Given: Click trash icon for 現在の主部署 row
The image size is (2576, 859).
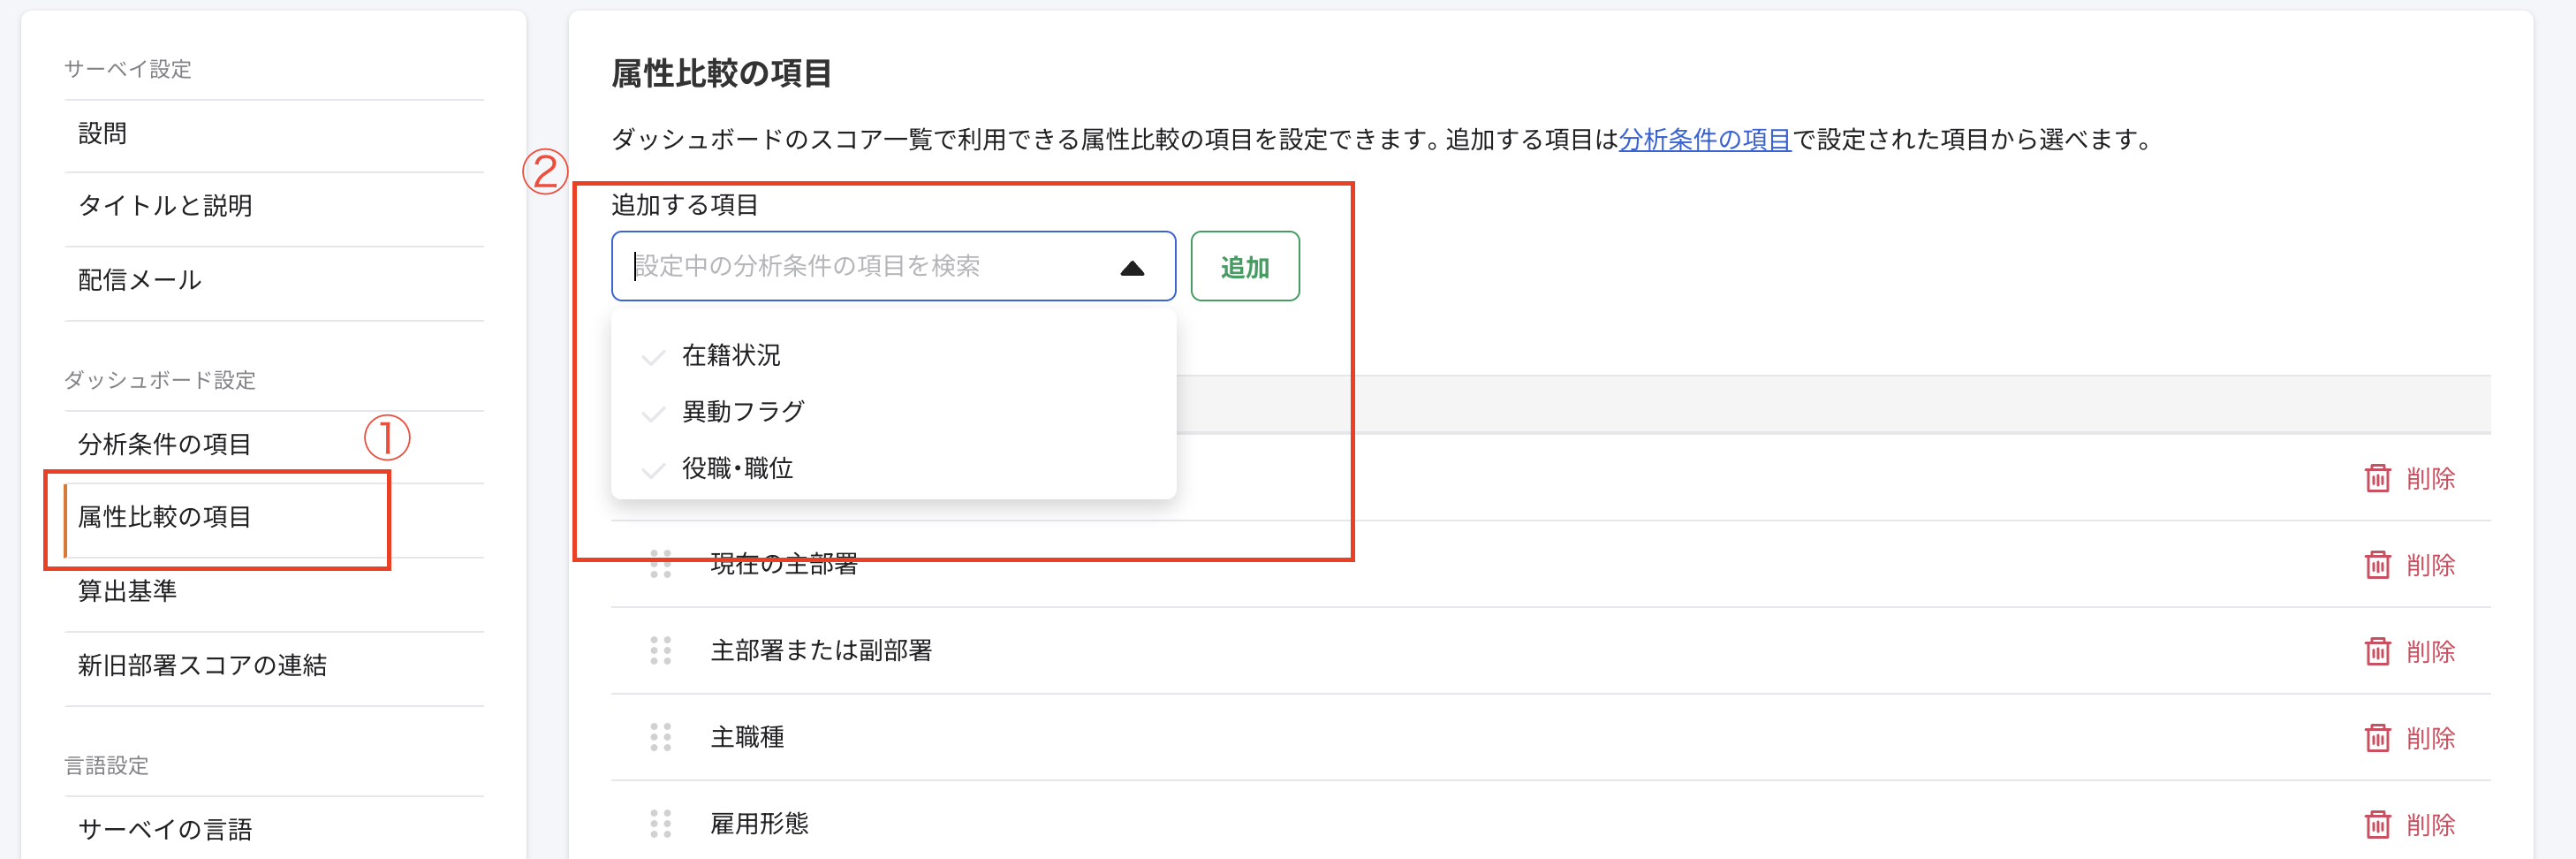Looking at the screenshot, I should [x=2376, y=565].
